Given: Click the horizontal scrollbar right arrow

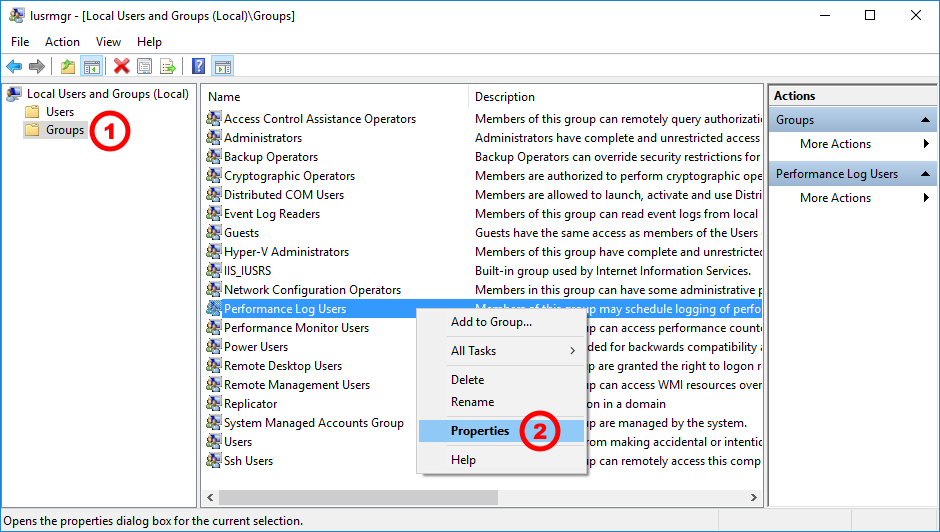Looking at the screenshot, I should point(755,497).
